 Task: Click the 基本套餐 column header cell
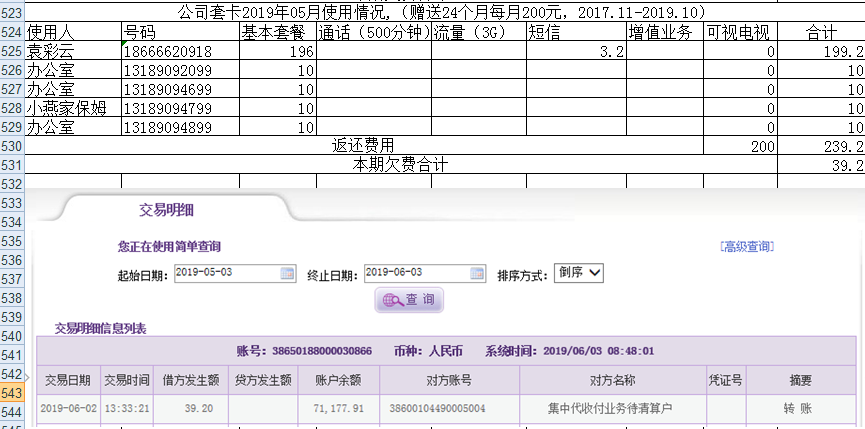click(x=278, y=32)
